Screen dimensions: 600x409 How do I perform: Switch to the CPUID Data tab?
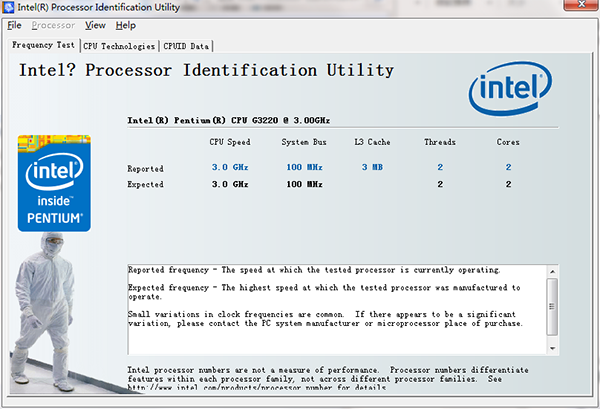pos(186,46)
